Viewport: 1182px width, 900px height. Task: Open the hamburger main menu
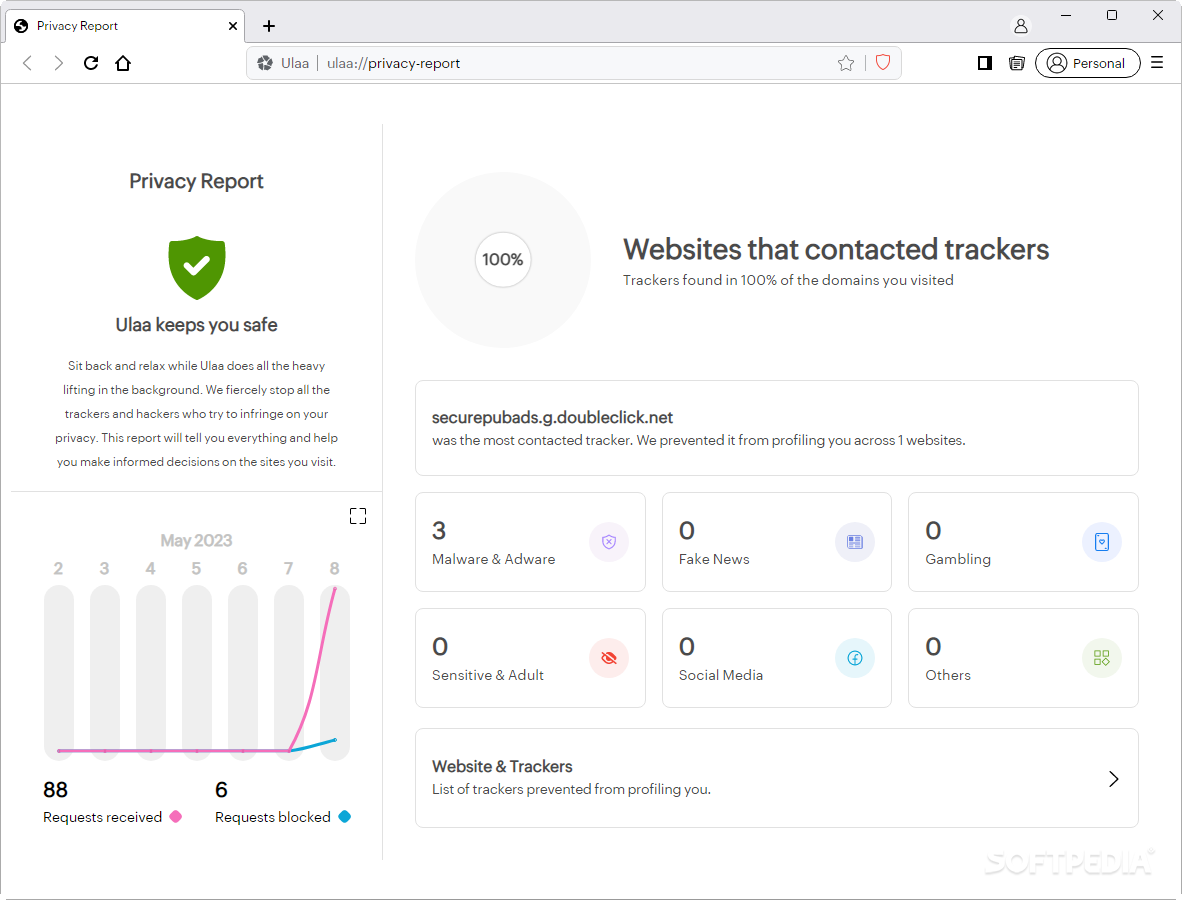[1157, 63]
